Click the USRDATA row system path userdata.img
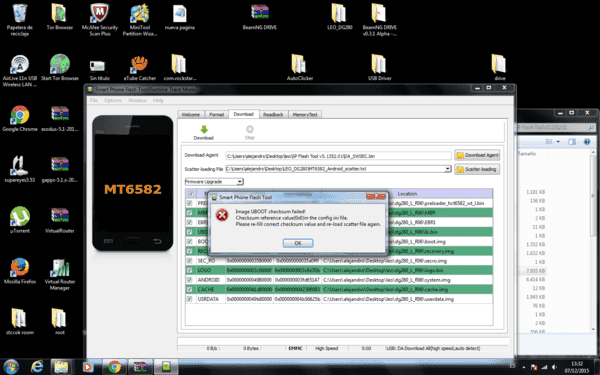600x375 pixels. click(388, 299)
